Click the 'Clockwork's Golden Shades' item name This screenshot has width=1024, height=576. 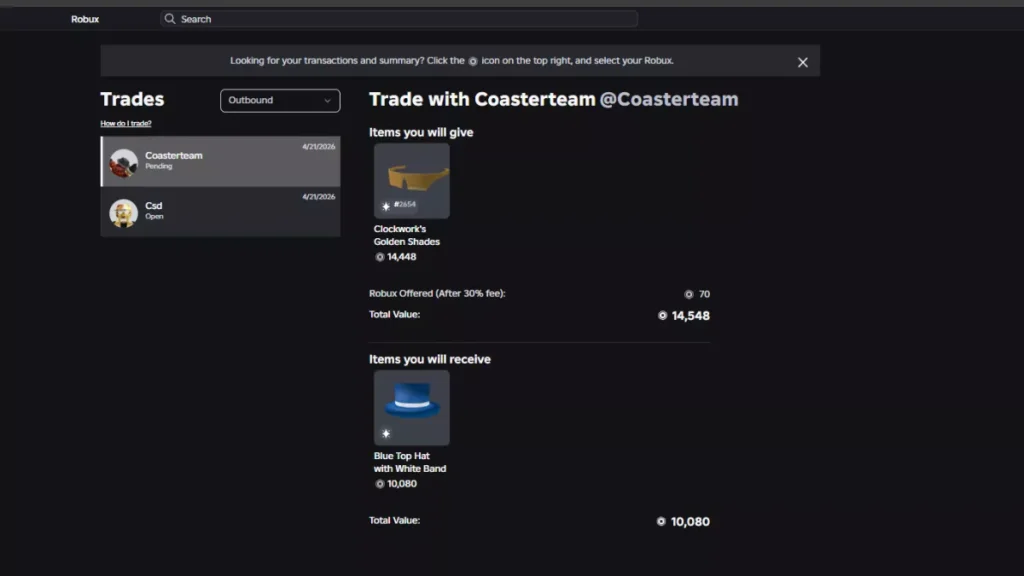(x=406, y=235)
